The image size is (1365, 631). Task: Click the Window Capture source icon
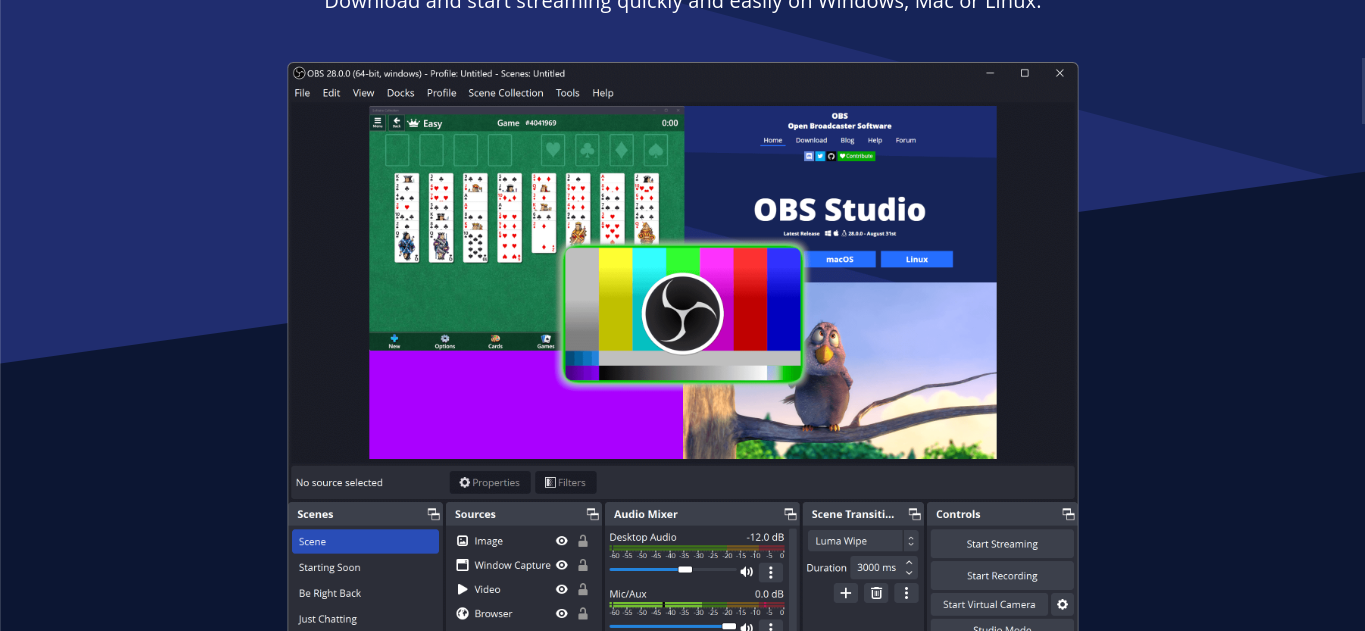click(462, 565)
